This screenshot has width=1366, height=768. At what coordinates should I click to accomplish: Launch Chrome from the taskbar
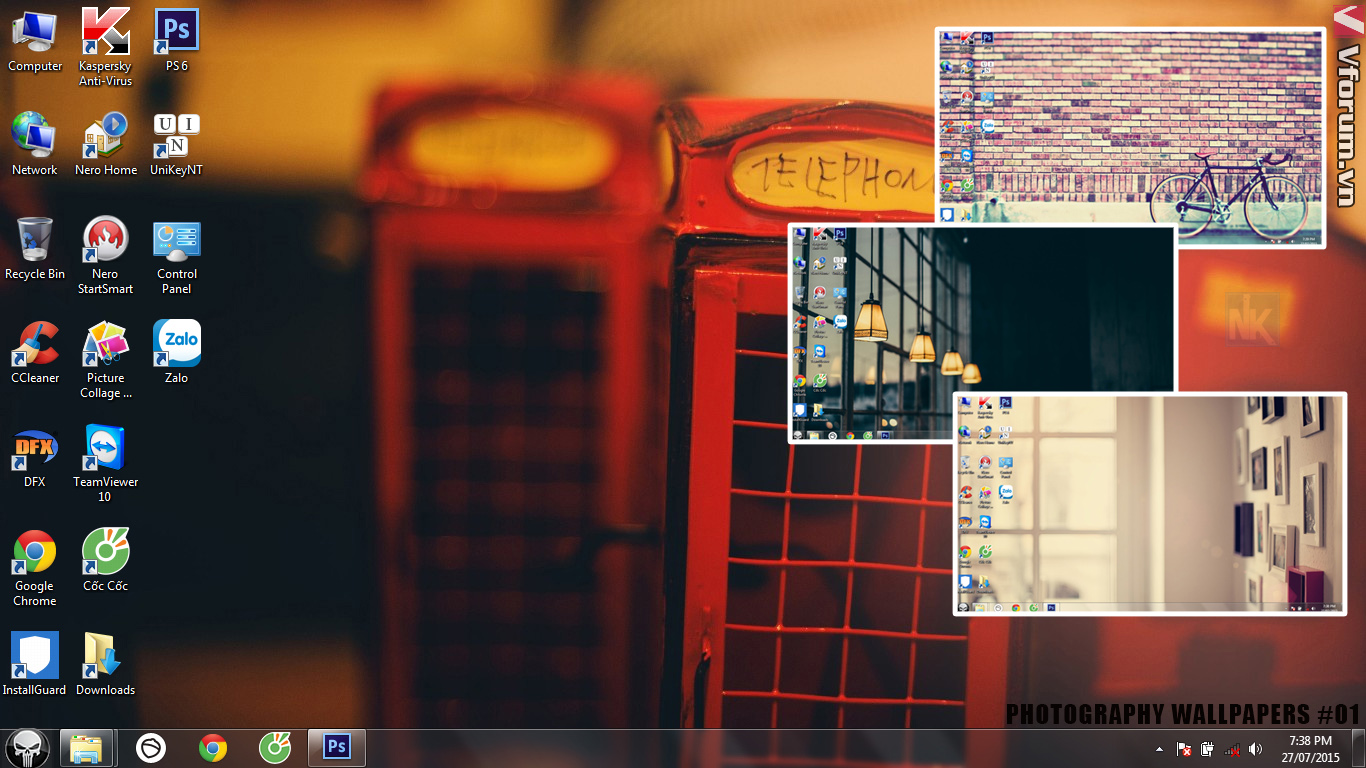coord(212,748)
